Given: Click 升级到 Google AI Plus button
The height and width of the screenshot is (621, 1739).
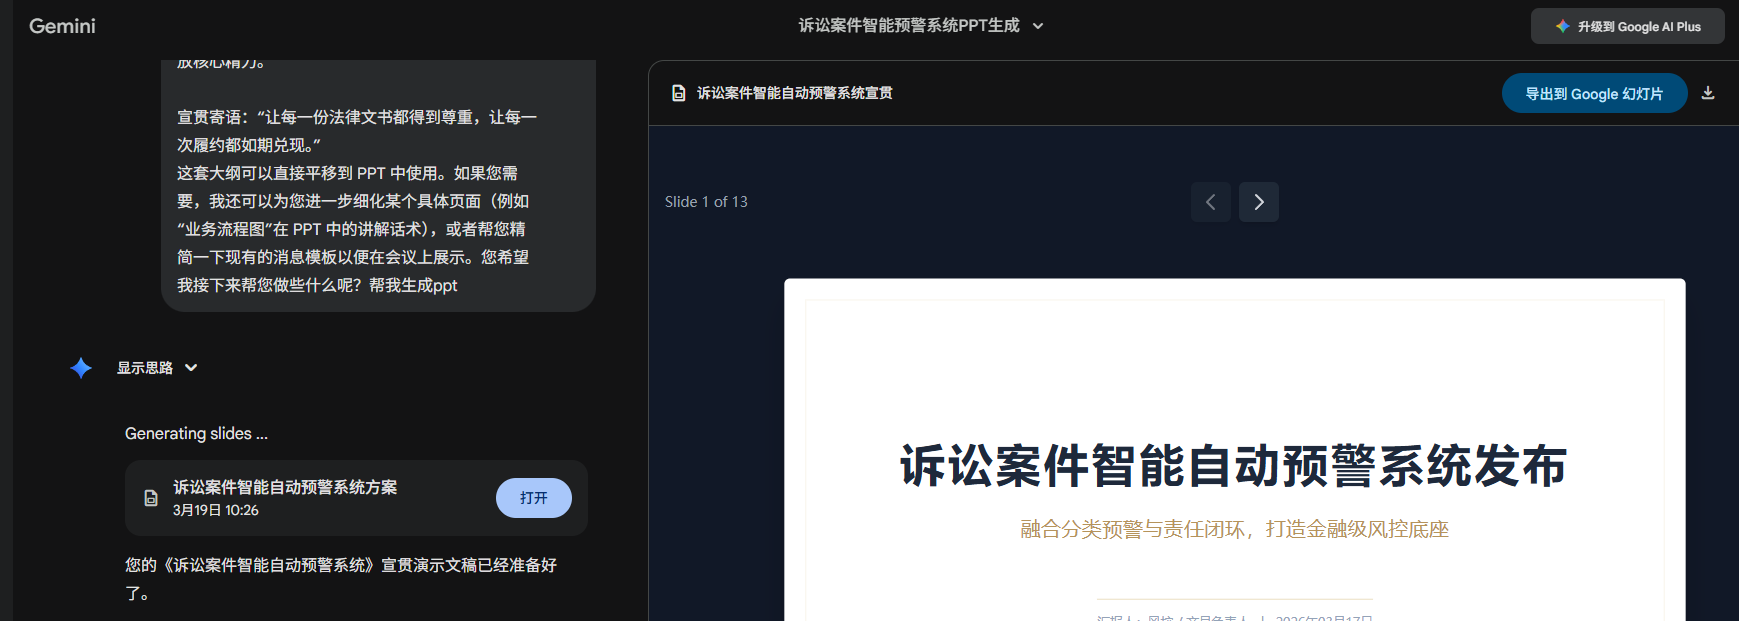Looking at the screenshot, I should pos(1627,26).
